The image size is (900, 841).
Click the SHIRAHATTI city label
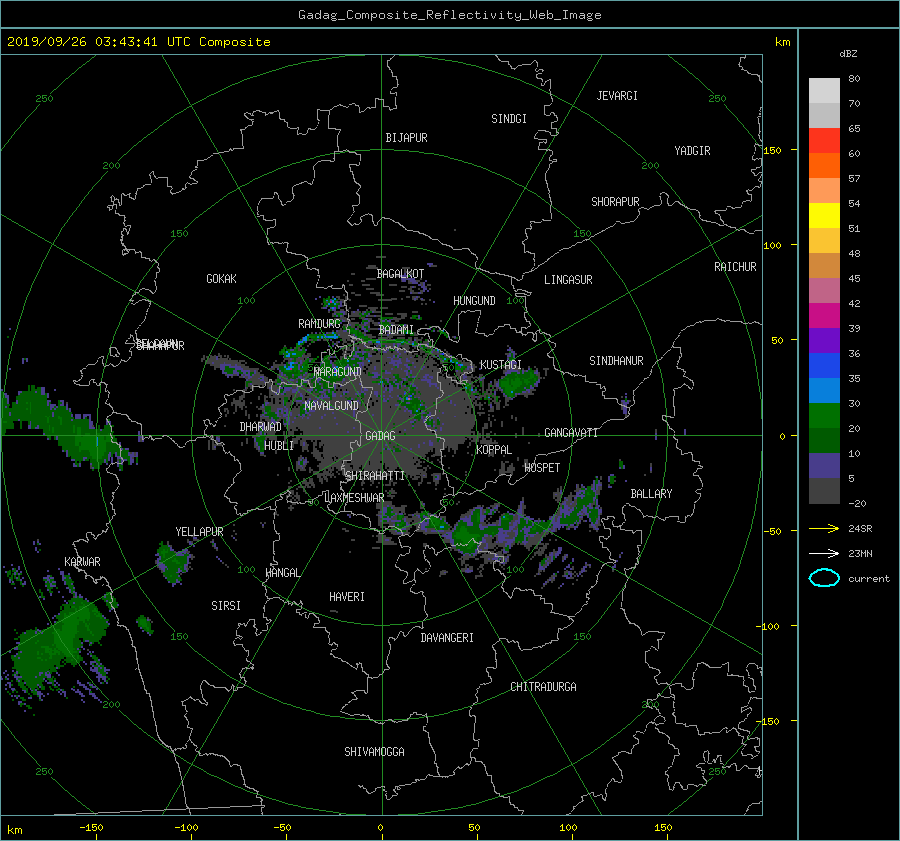(x=375, y=476)
